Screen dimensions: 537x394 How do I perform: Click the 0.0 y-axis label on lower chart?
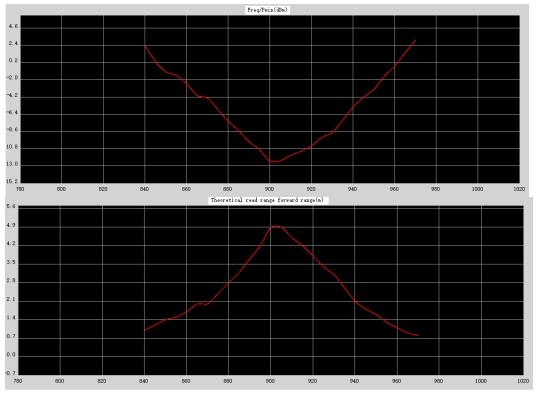(11, 355)
